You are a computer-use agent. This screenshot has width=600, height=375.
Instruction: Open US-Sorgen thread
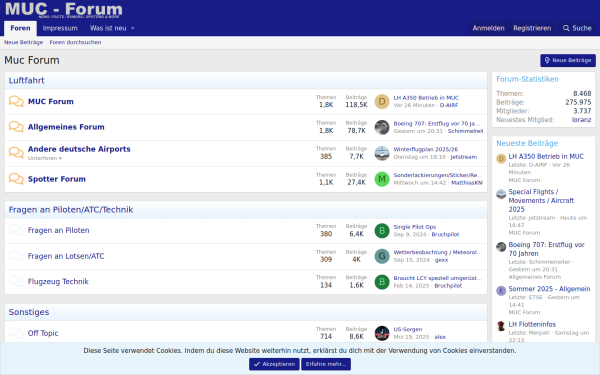[x=408, y=329]
